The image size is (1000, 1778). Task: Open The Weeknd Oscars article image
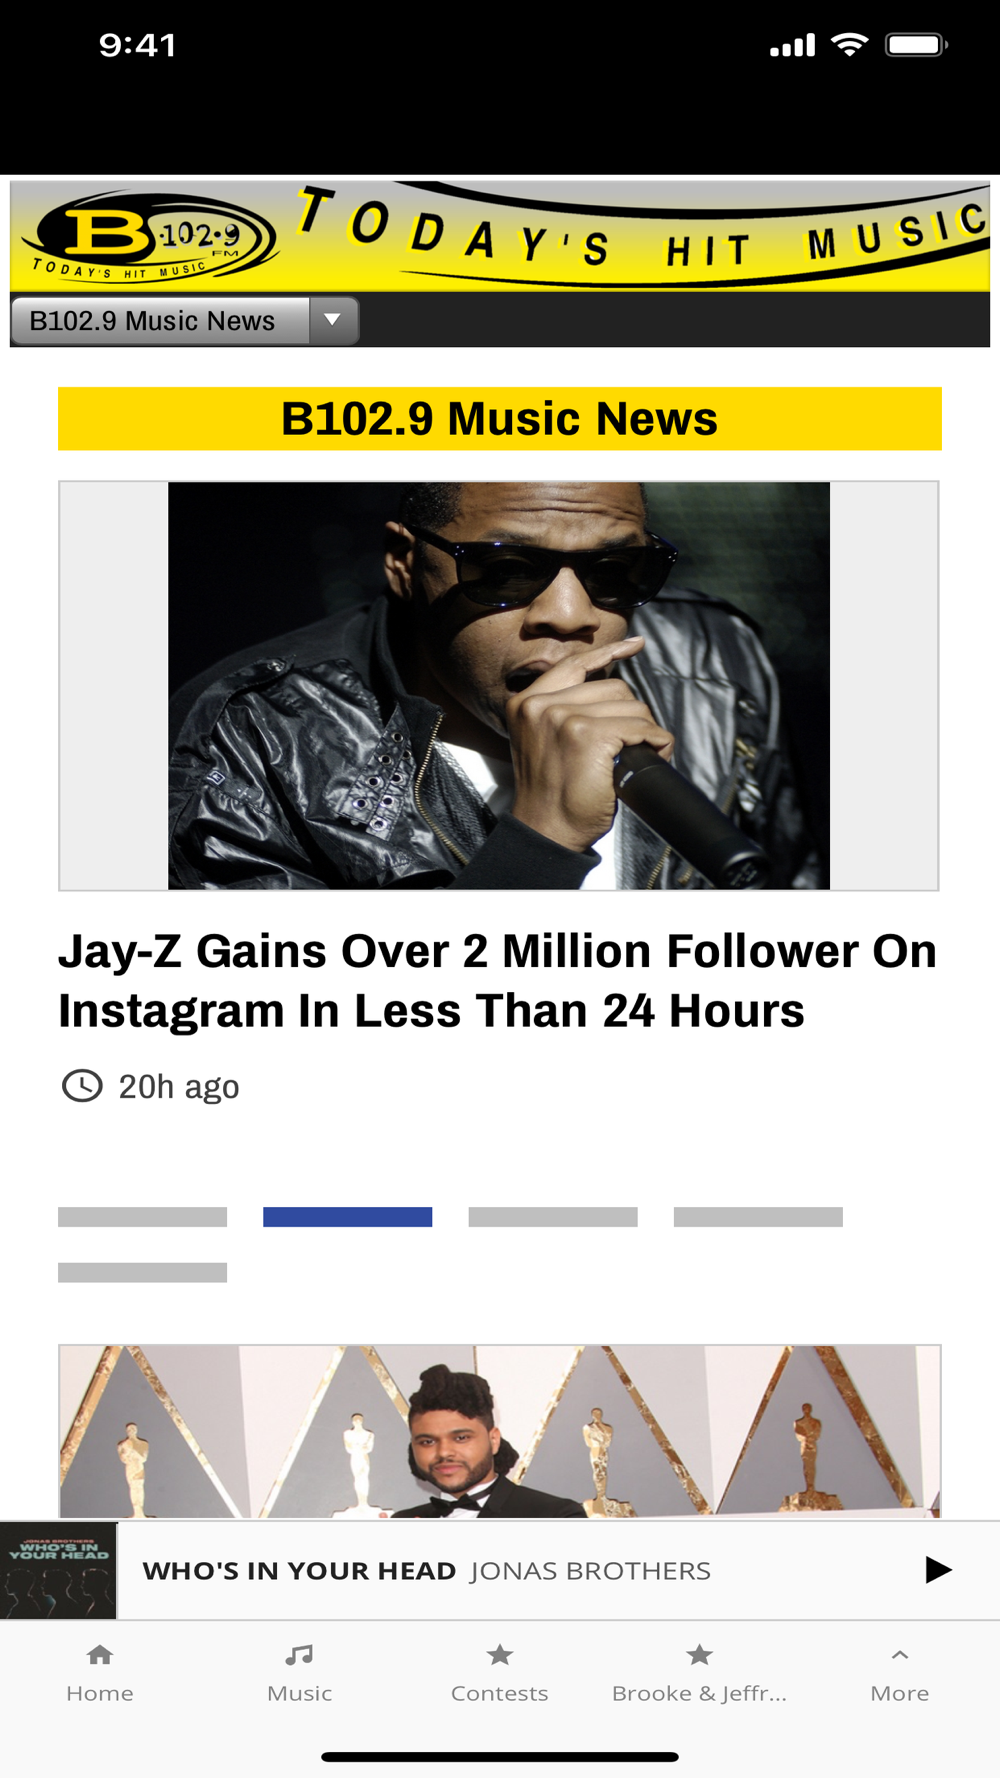pos(500,1432)
